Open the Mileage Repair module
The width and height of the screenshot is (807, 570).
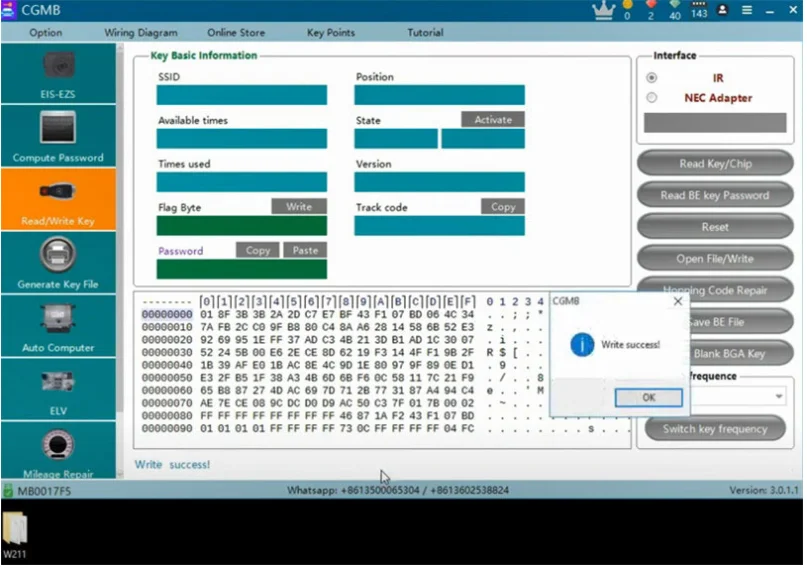pyautogui.click(x=58, y=451)
